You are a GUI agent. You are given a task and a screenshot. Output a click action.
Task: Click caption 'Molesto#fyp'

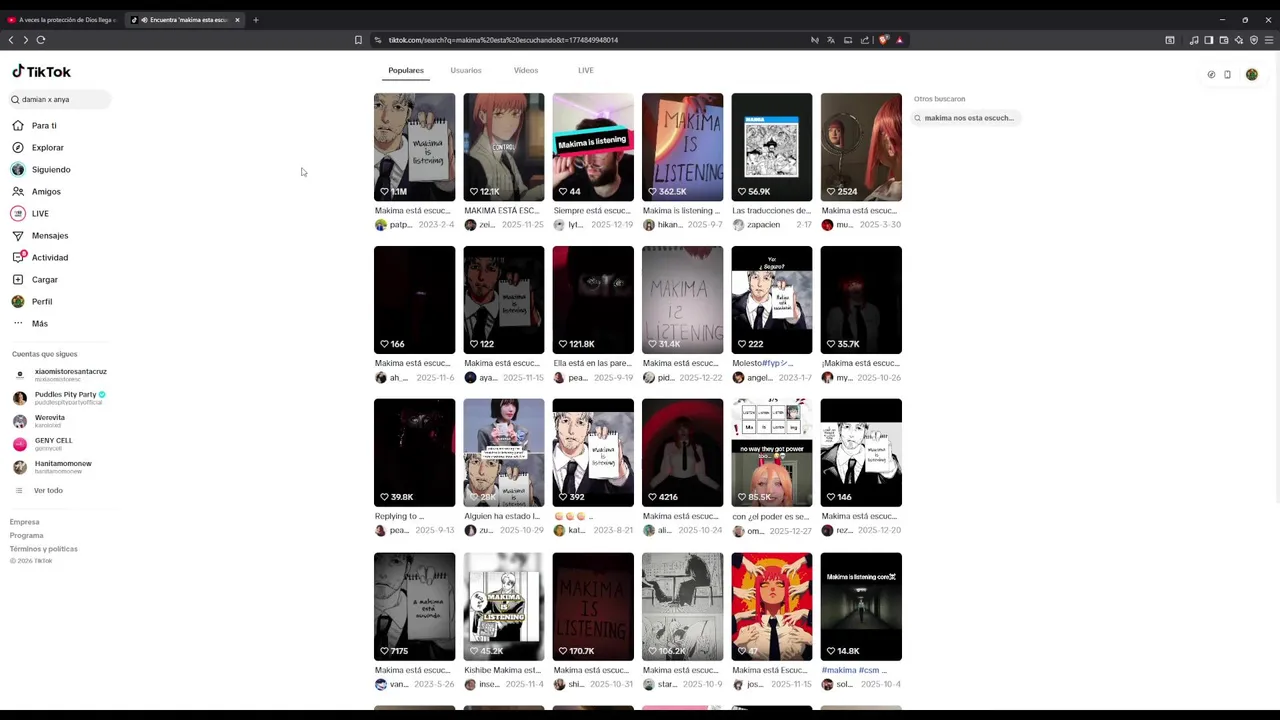762,364
